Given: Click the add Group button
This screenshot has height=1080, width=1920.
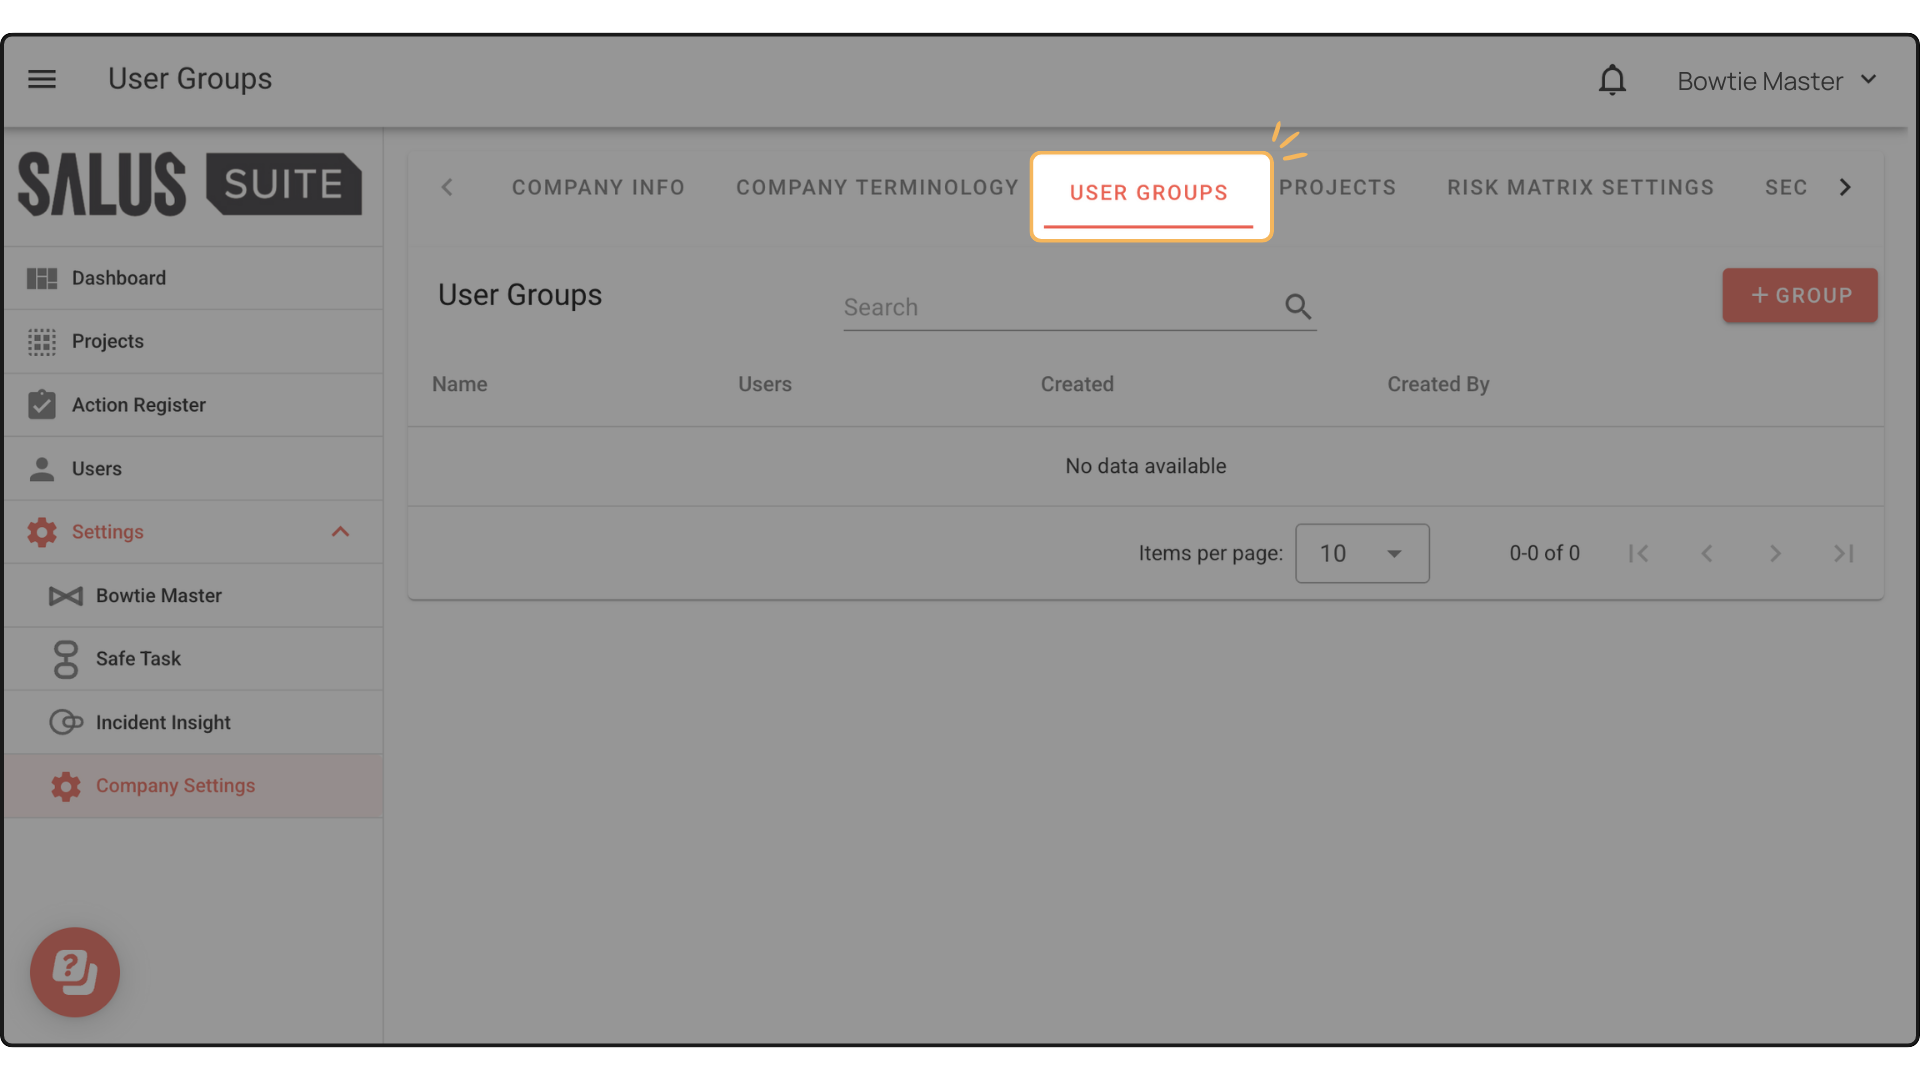Looking at the screenshot, I should click(1799, 296).
